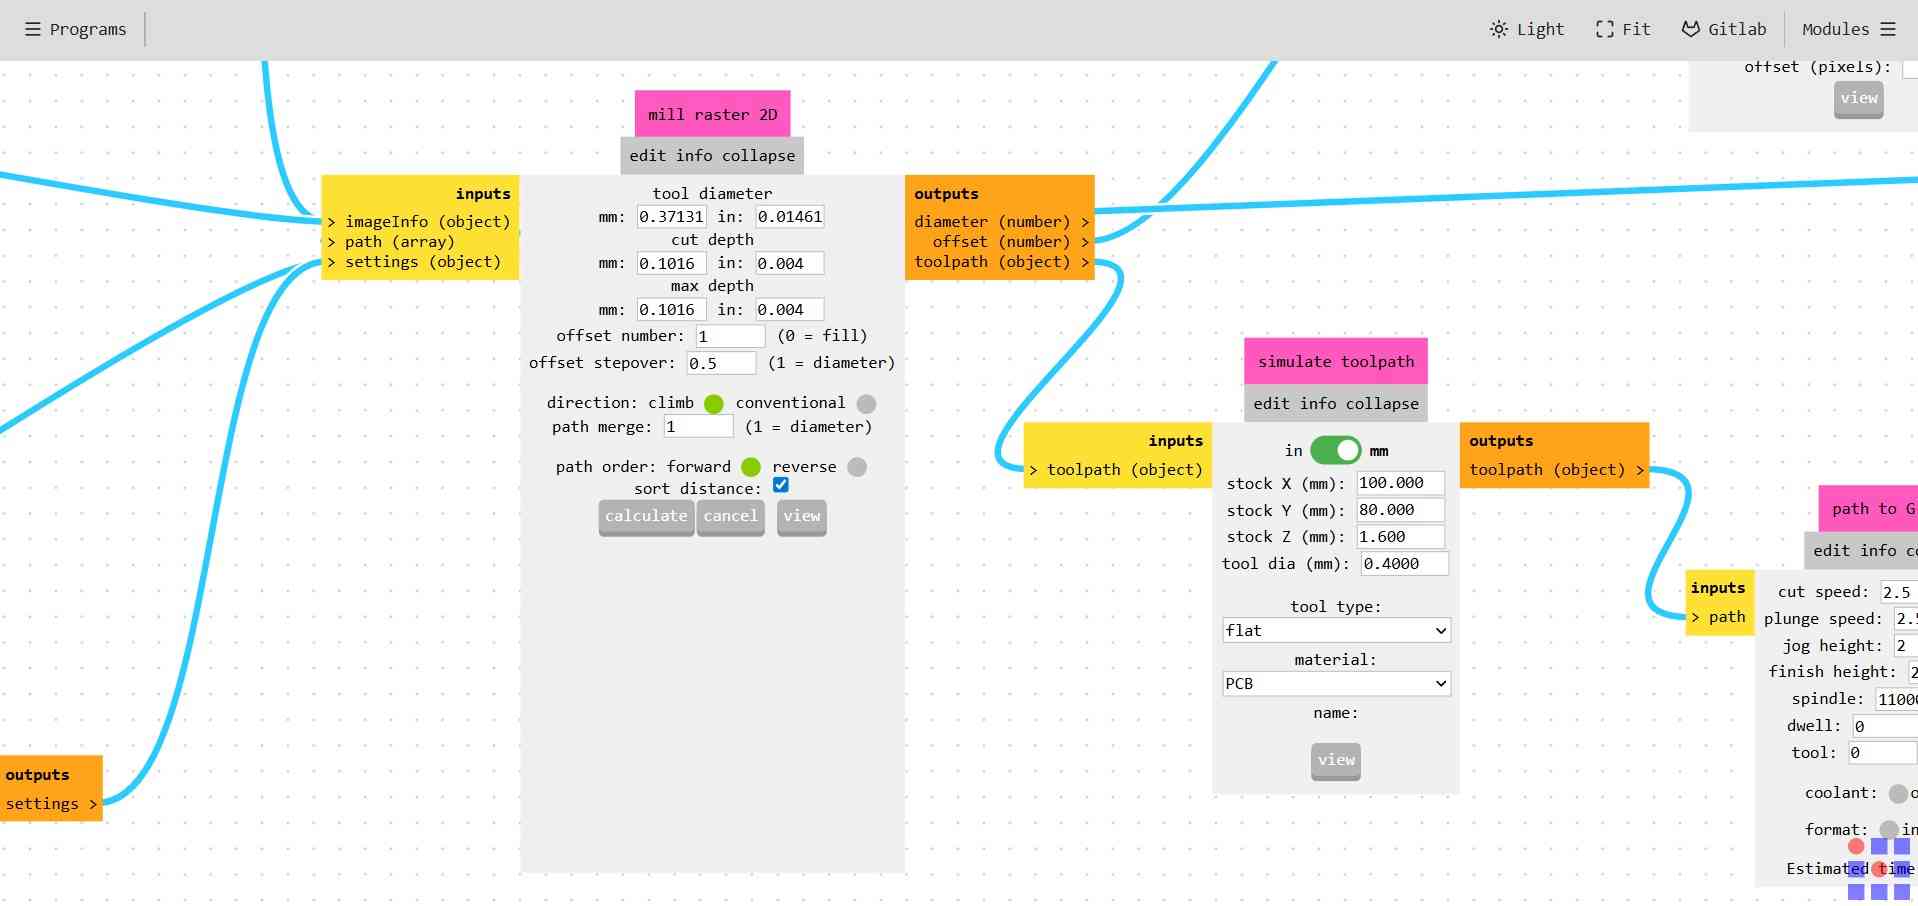Screen dimensions: 1918x906
Task: Select the coolant radio button
Action: tap(1898, 794)
